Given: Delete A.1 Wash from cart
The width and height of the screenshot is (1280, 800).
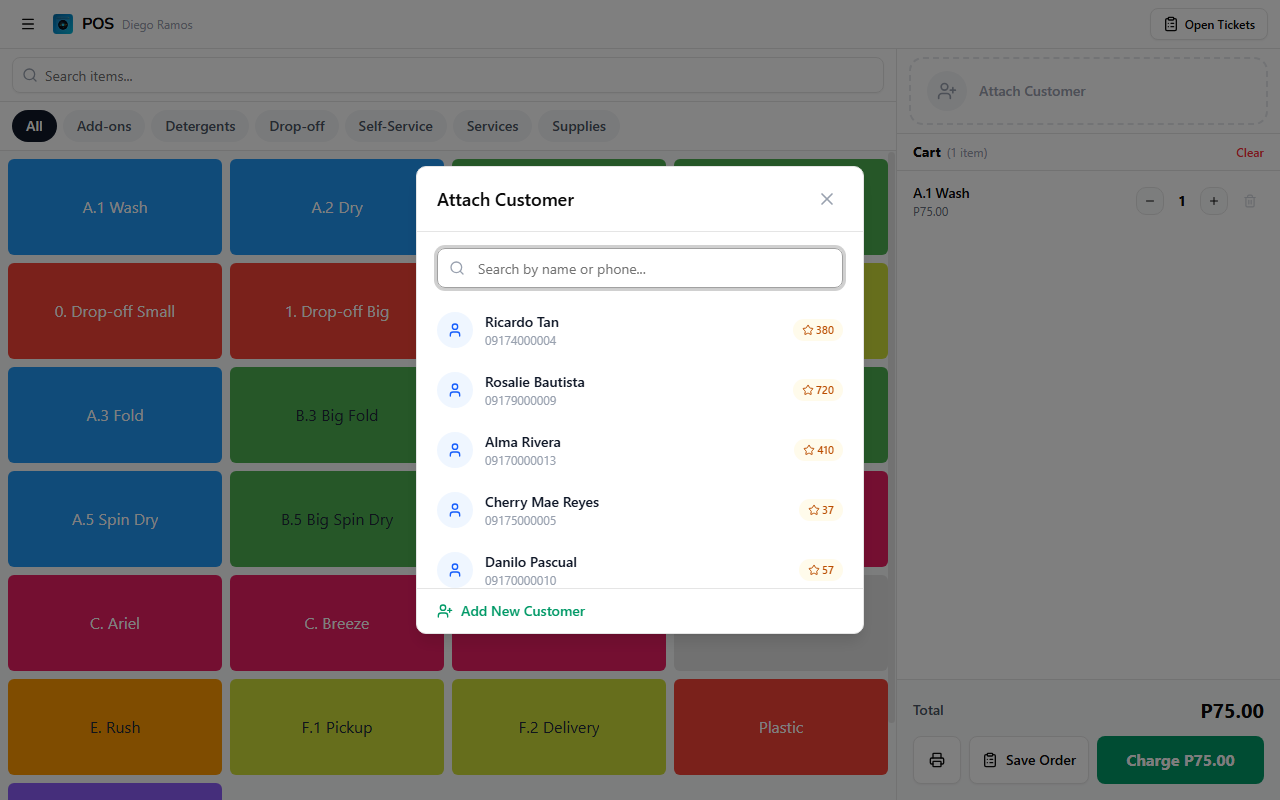Looking at the screenshot, I should click(1249, 201).
